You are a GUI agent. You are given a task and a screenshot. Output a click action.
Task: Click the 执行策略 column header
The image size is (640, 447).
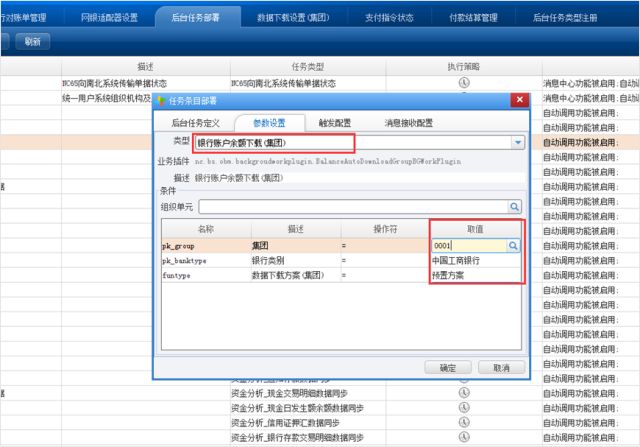click(x=464, y=67)
